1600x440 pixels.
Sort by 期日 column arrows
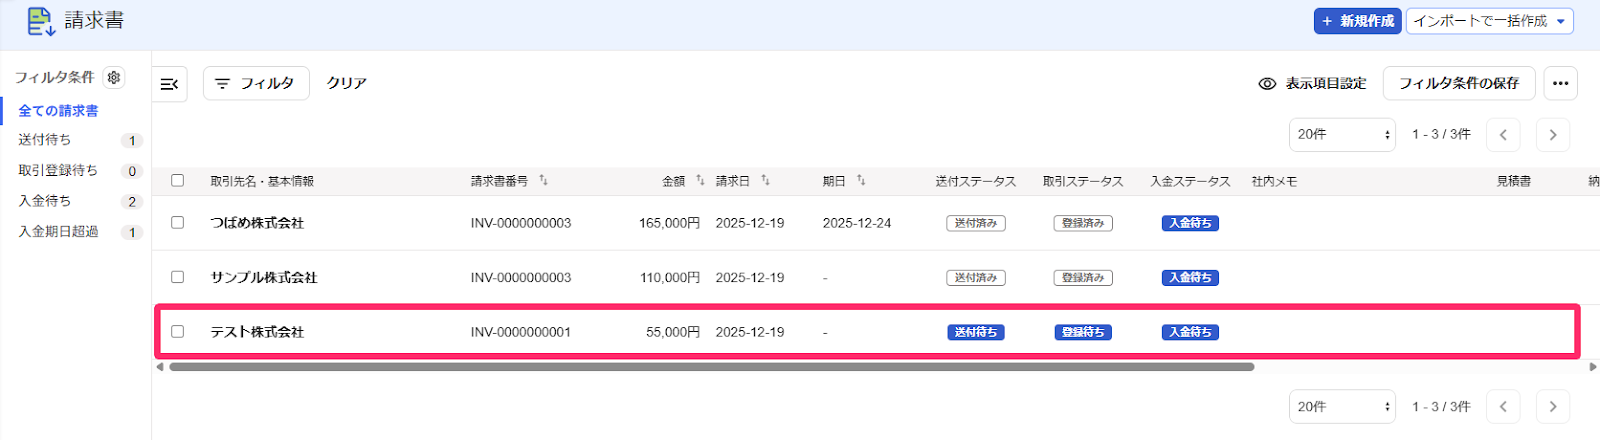click(x=861, y=180)
